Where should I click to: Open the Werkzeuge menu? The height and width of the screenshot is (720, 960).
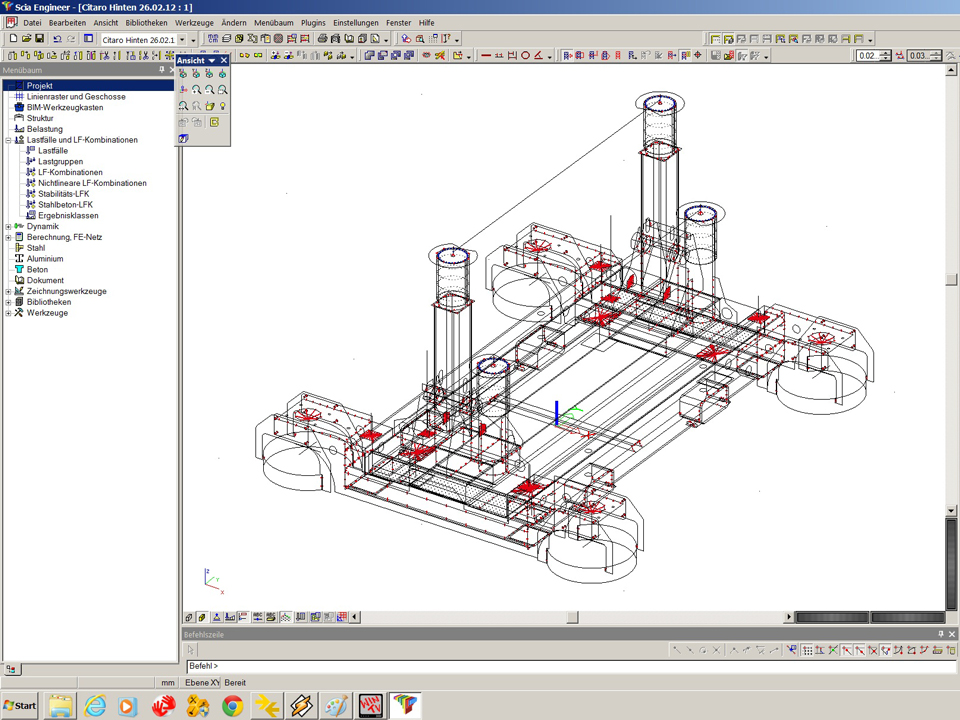point(194,22)
